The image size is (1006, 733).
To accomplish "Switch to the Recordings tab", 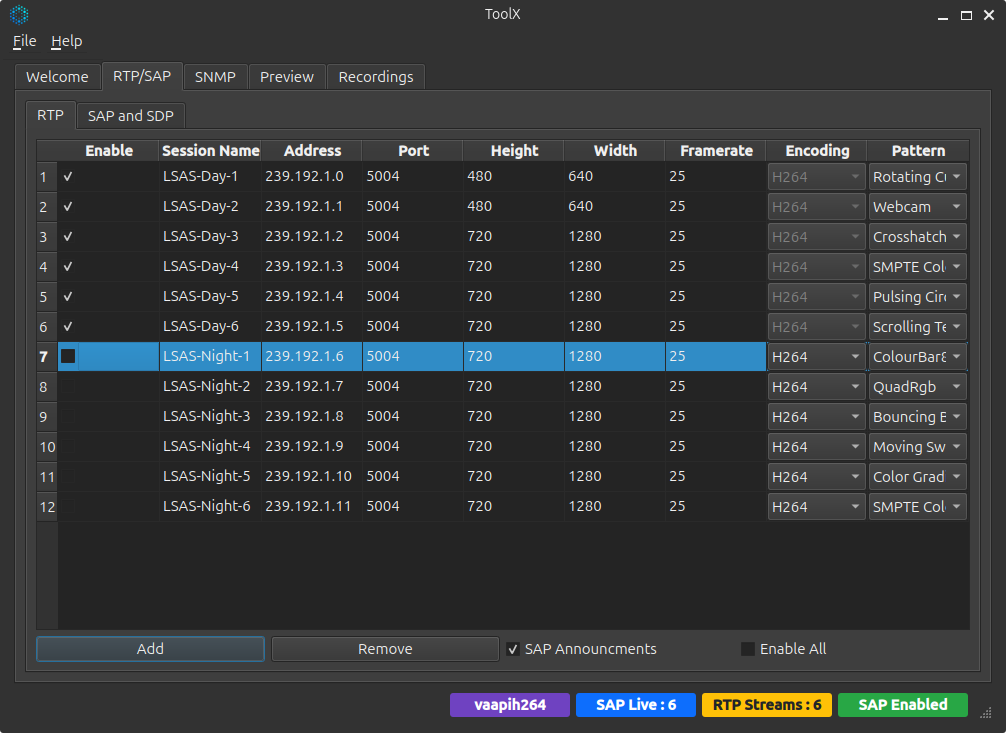I will coord(375,77).
